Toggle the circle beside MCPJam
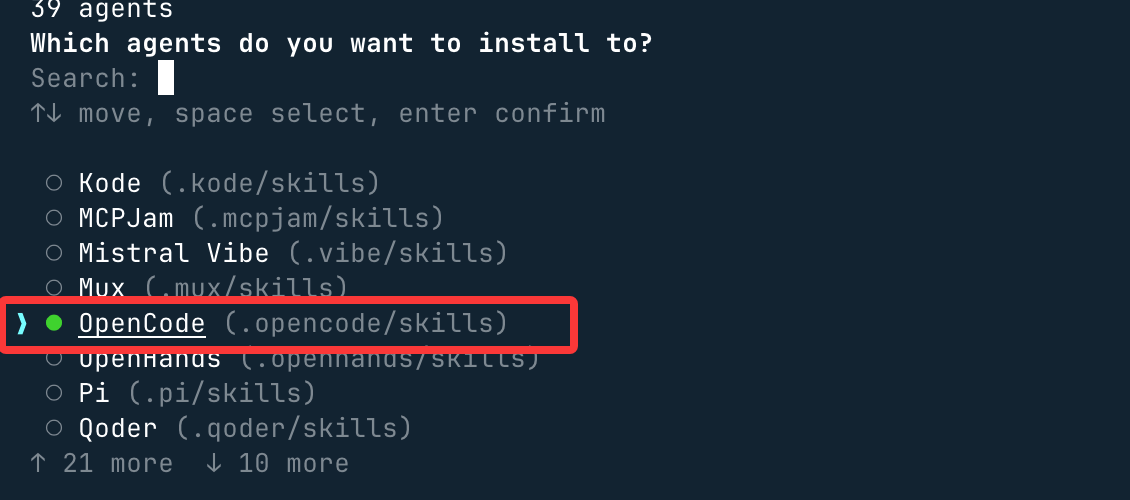1130x500 pixels. click(55, 218)
